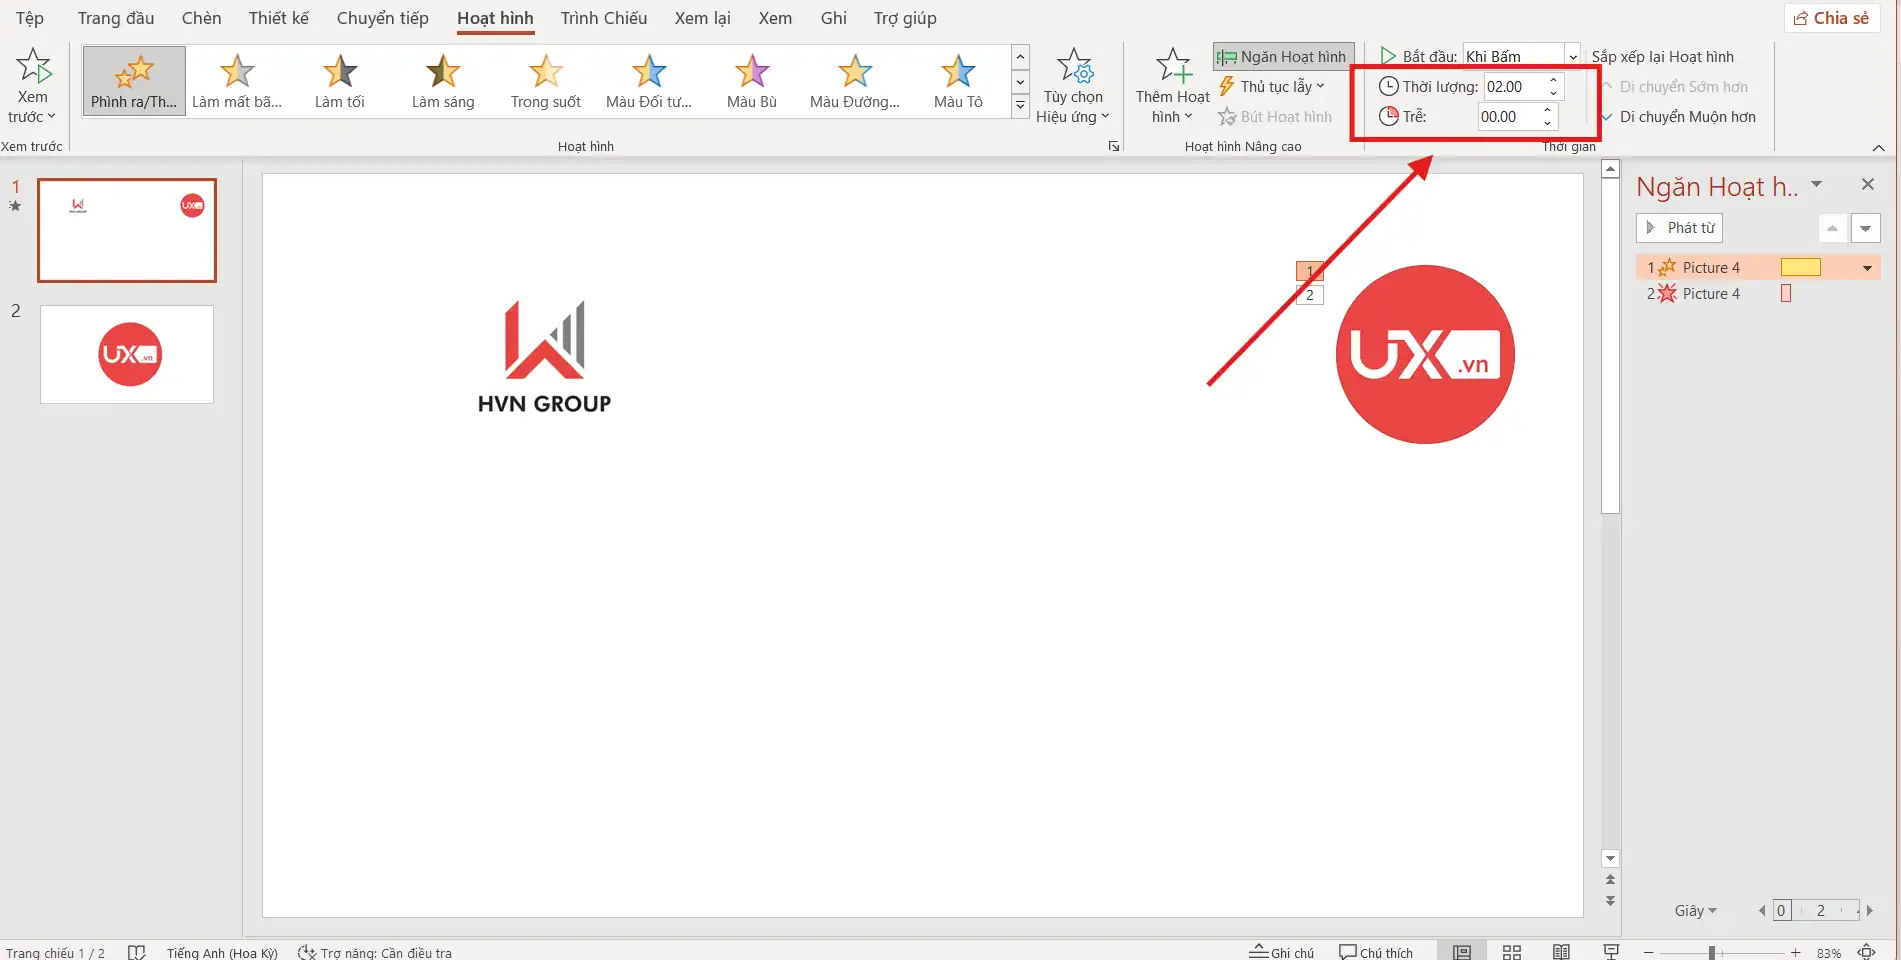Switch to slide sorter view icon
The width and height of the screenshot is (1901, 960).
click(1512, 952)
